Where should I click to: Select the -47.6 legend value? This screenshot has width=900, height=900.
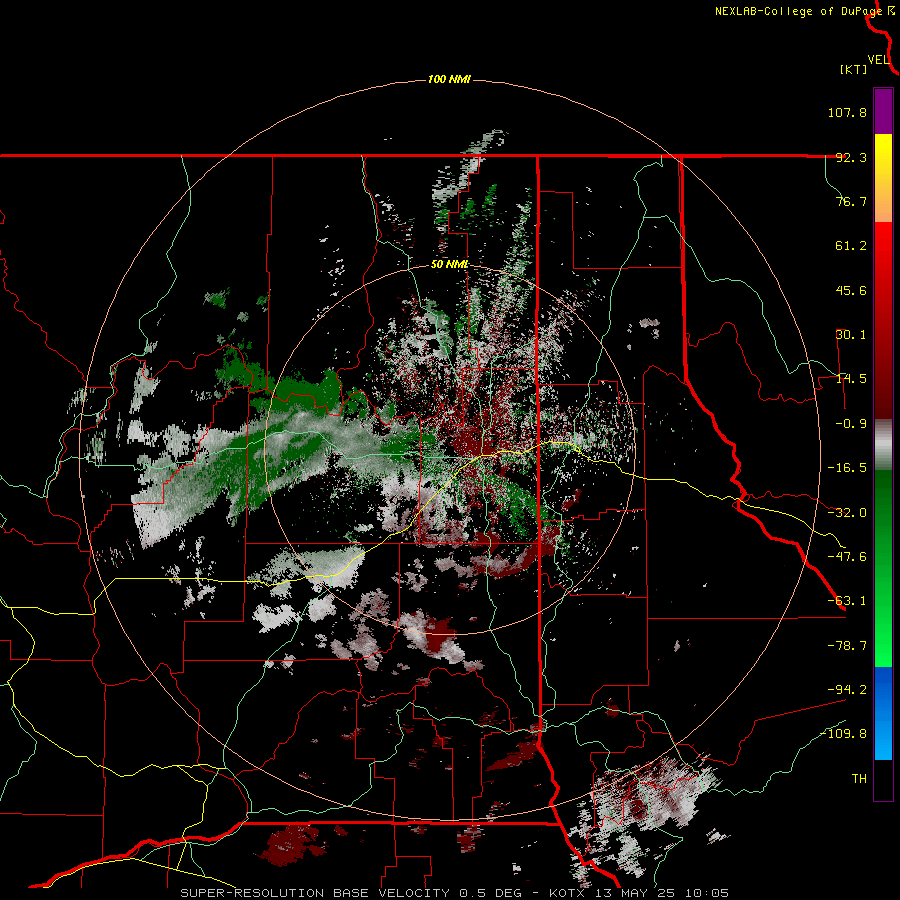tap(847, 557)
